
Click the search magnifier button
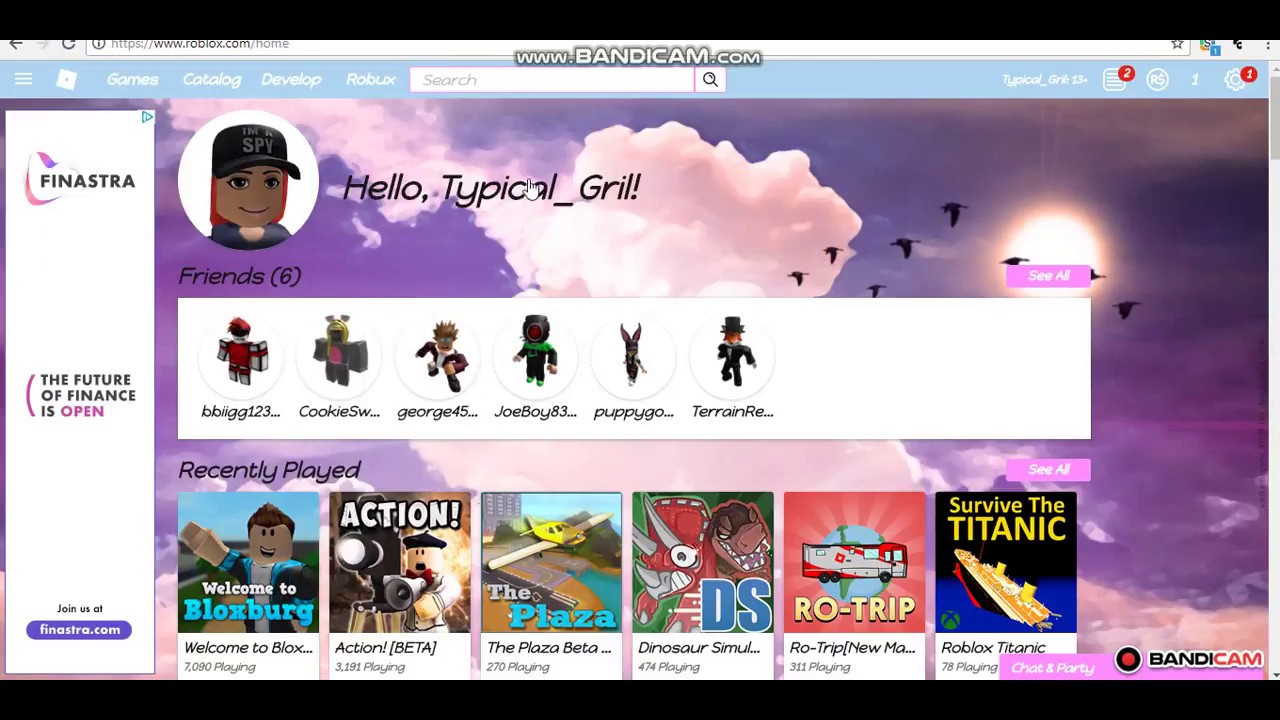pos(710,80)
